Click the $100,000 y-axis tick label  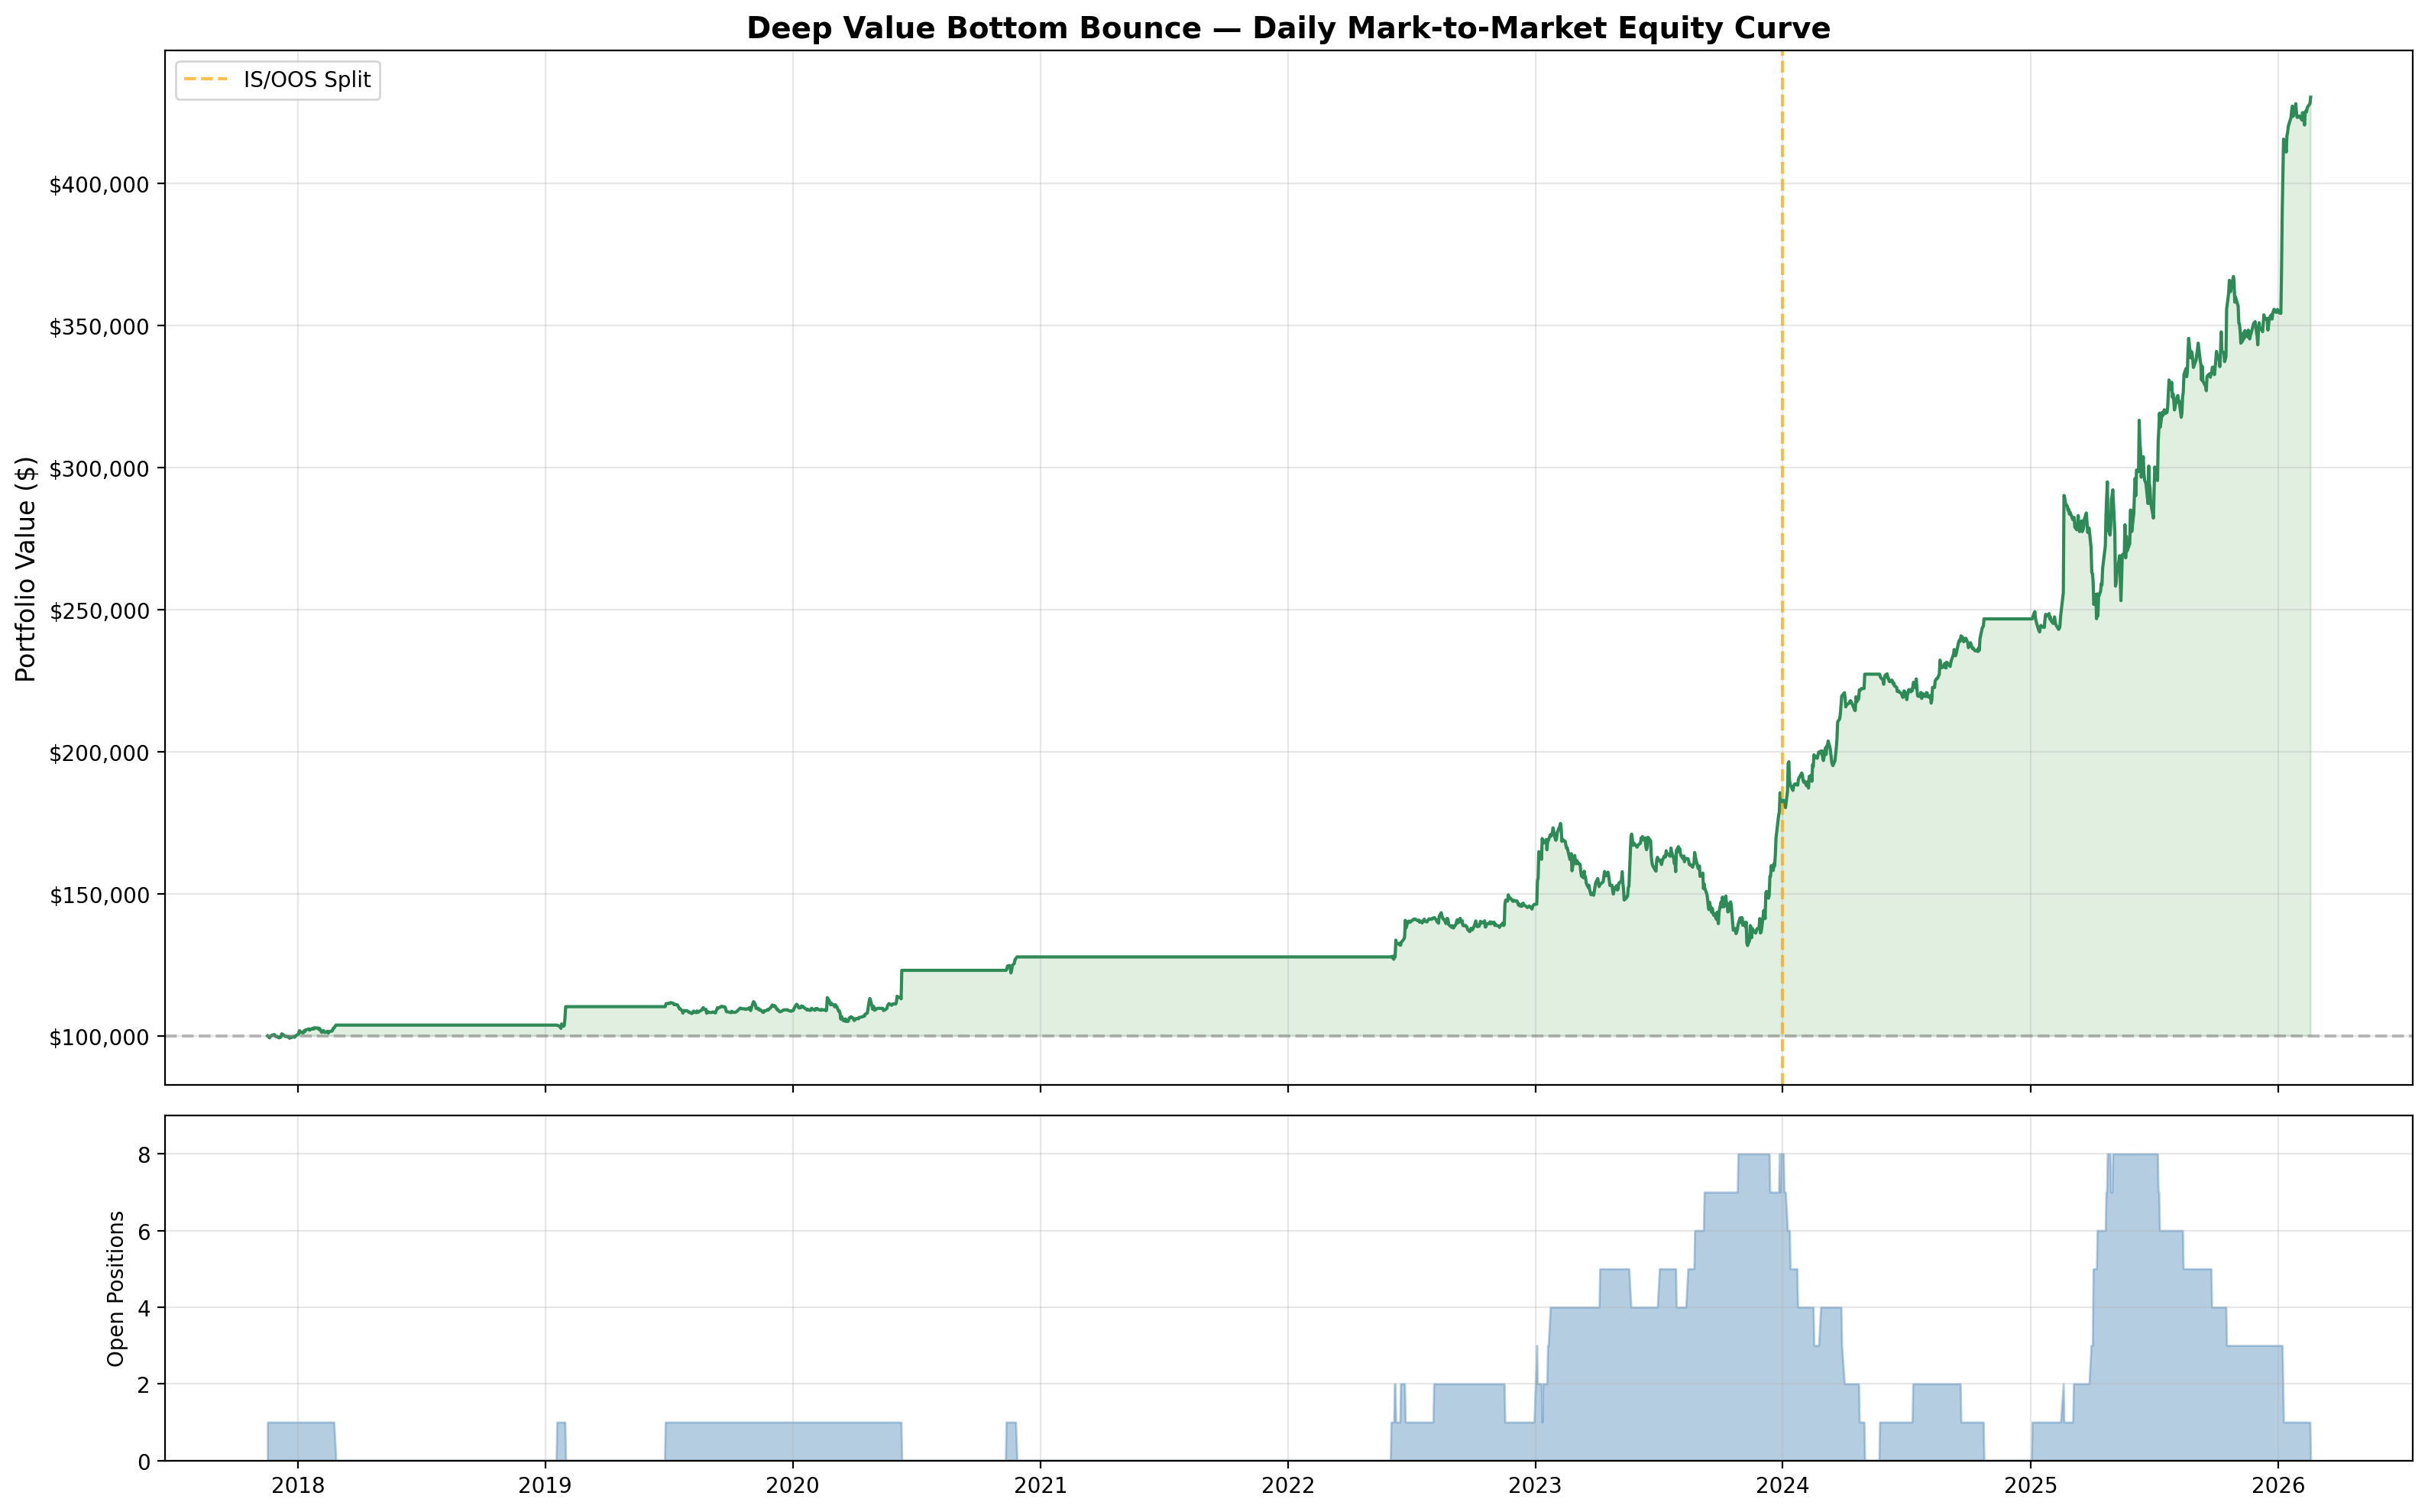point(98,1038)
